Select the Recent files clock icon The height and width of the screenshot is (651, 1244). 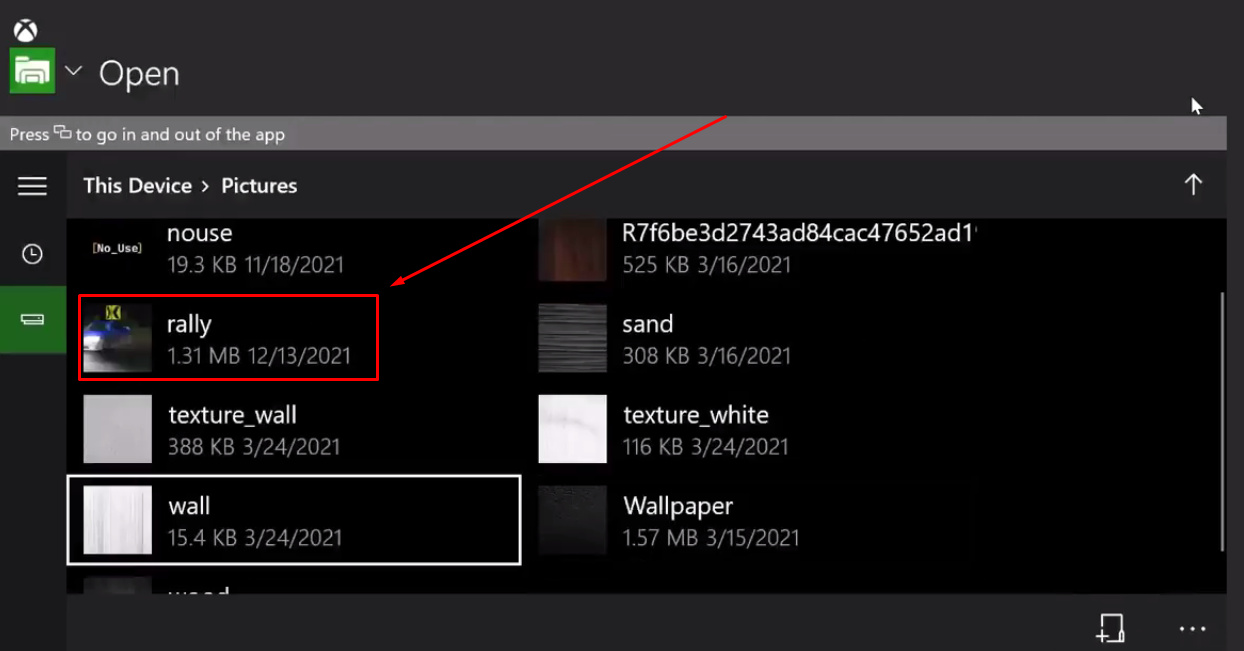(33, 254)
